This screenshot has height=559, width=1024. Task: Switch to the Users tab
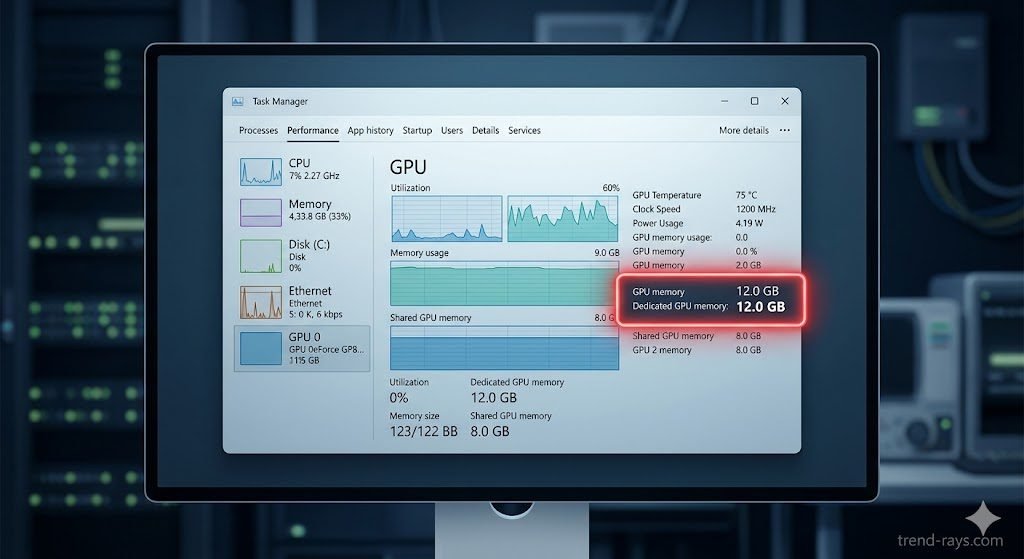coord(451,131)
